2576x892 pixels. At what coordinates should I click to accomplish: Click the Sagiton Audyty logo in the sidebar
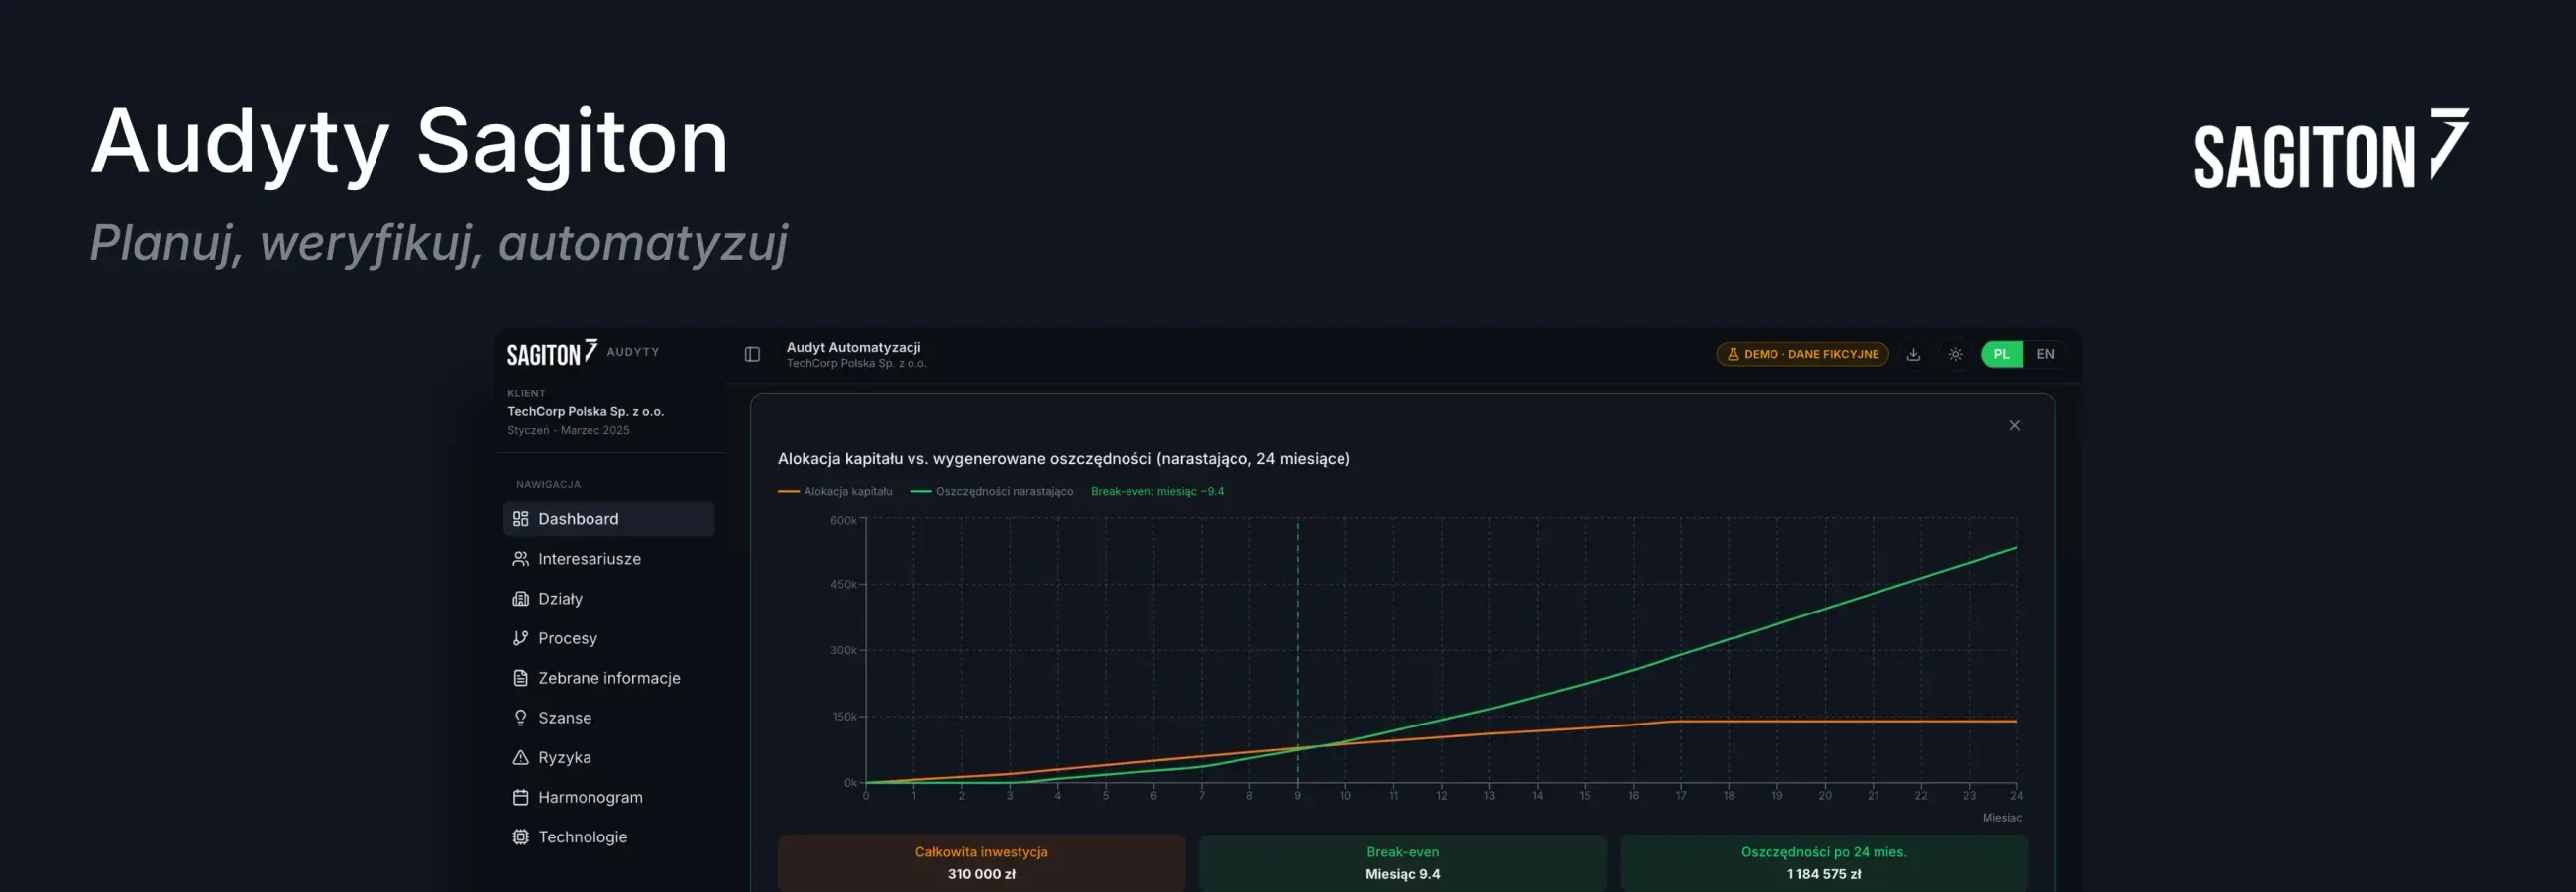pyautogui.click(x=582, y=352)
